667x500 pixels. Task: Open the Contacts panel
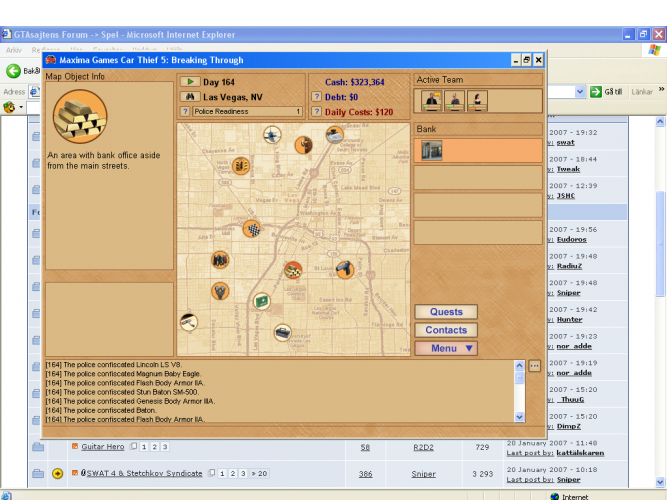pyautogui.click(x=446, y=330)
